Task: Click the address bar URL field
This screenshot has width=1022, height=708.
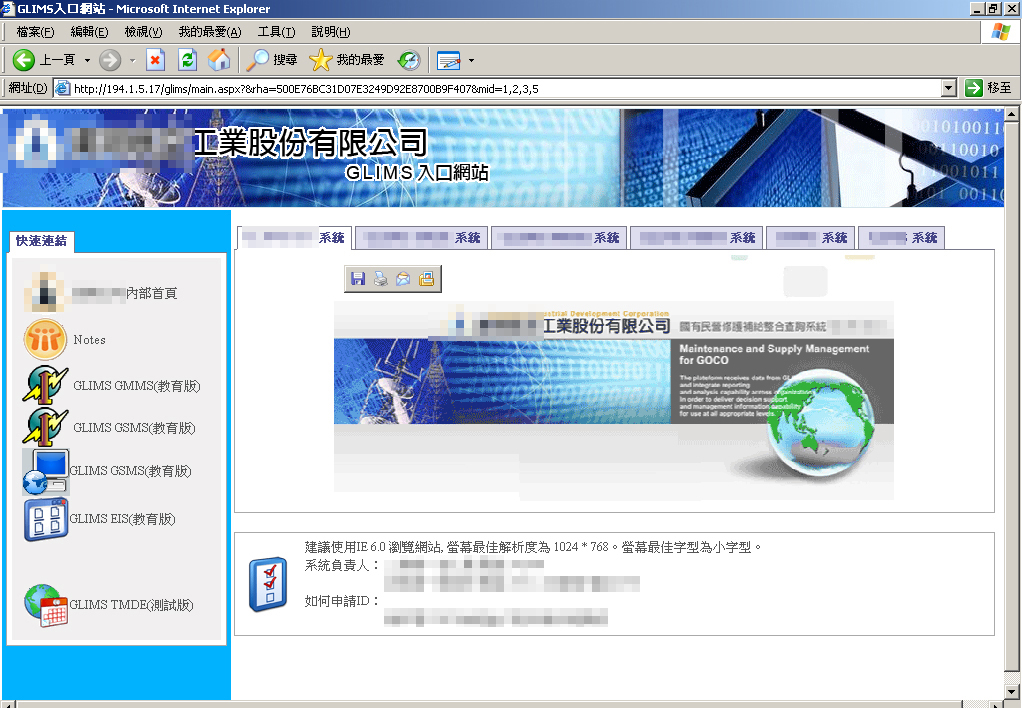Action: pyautogui.click(x=500, y=88)
